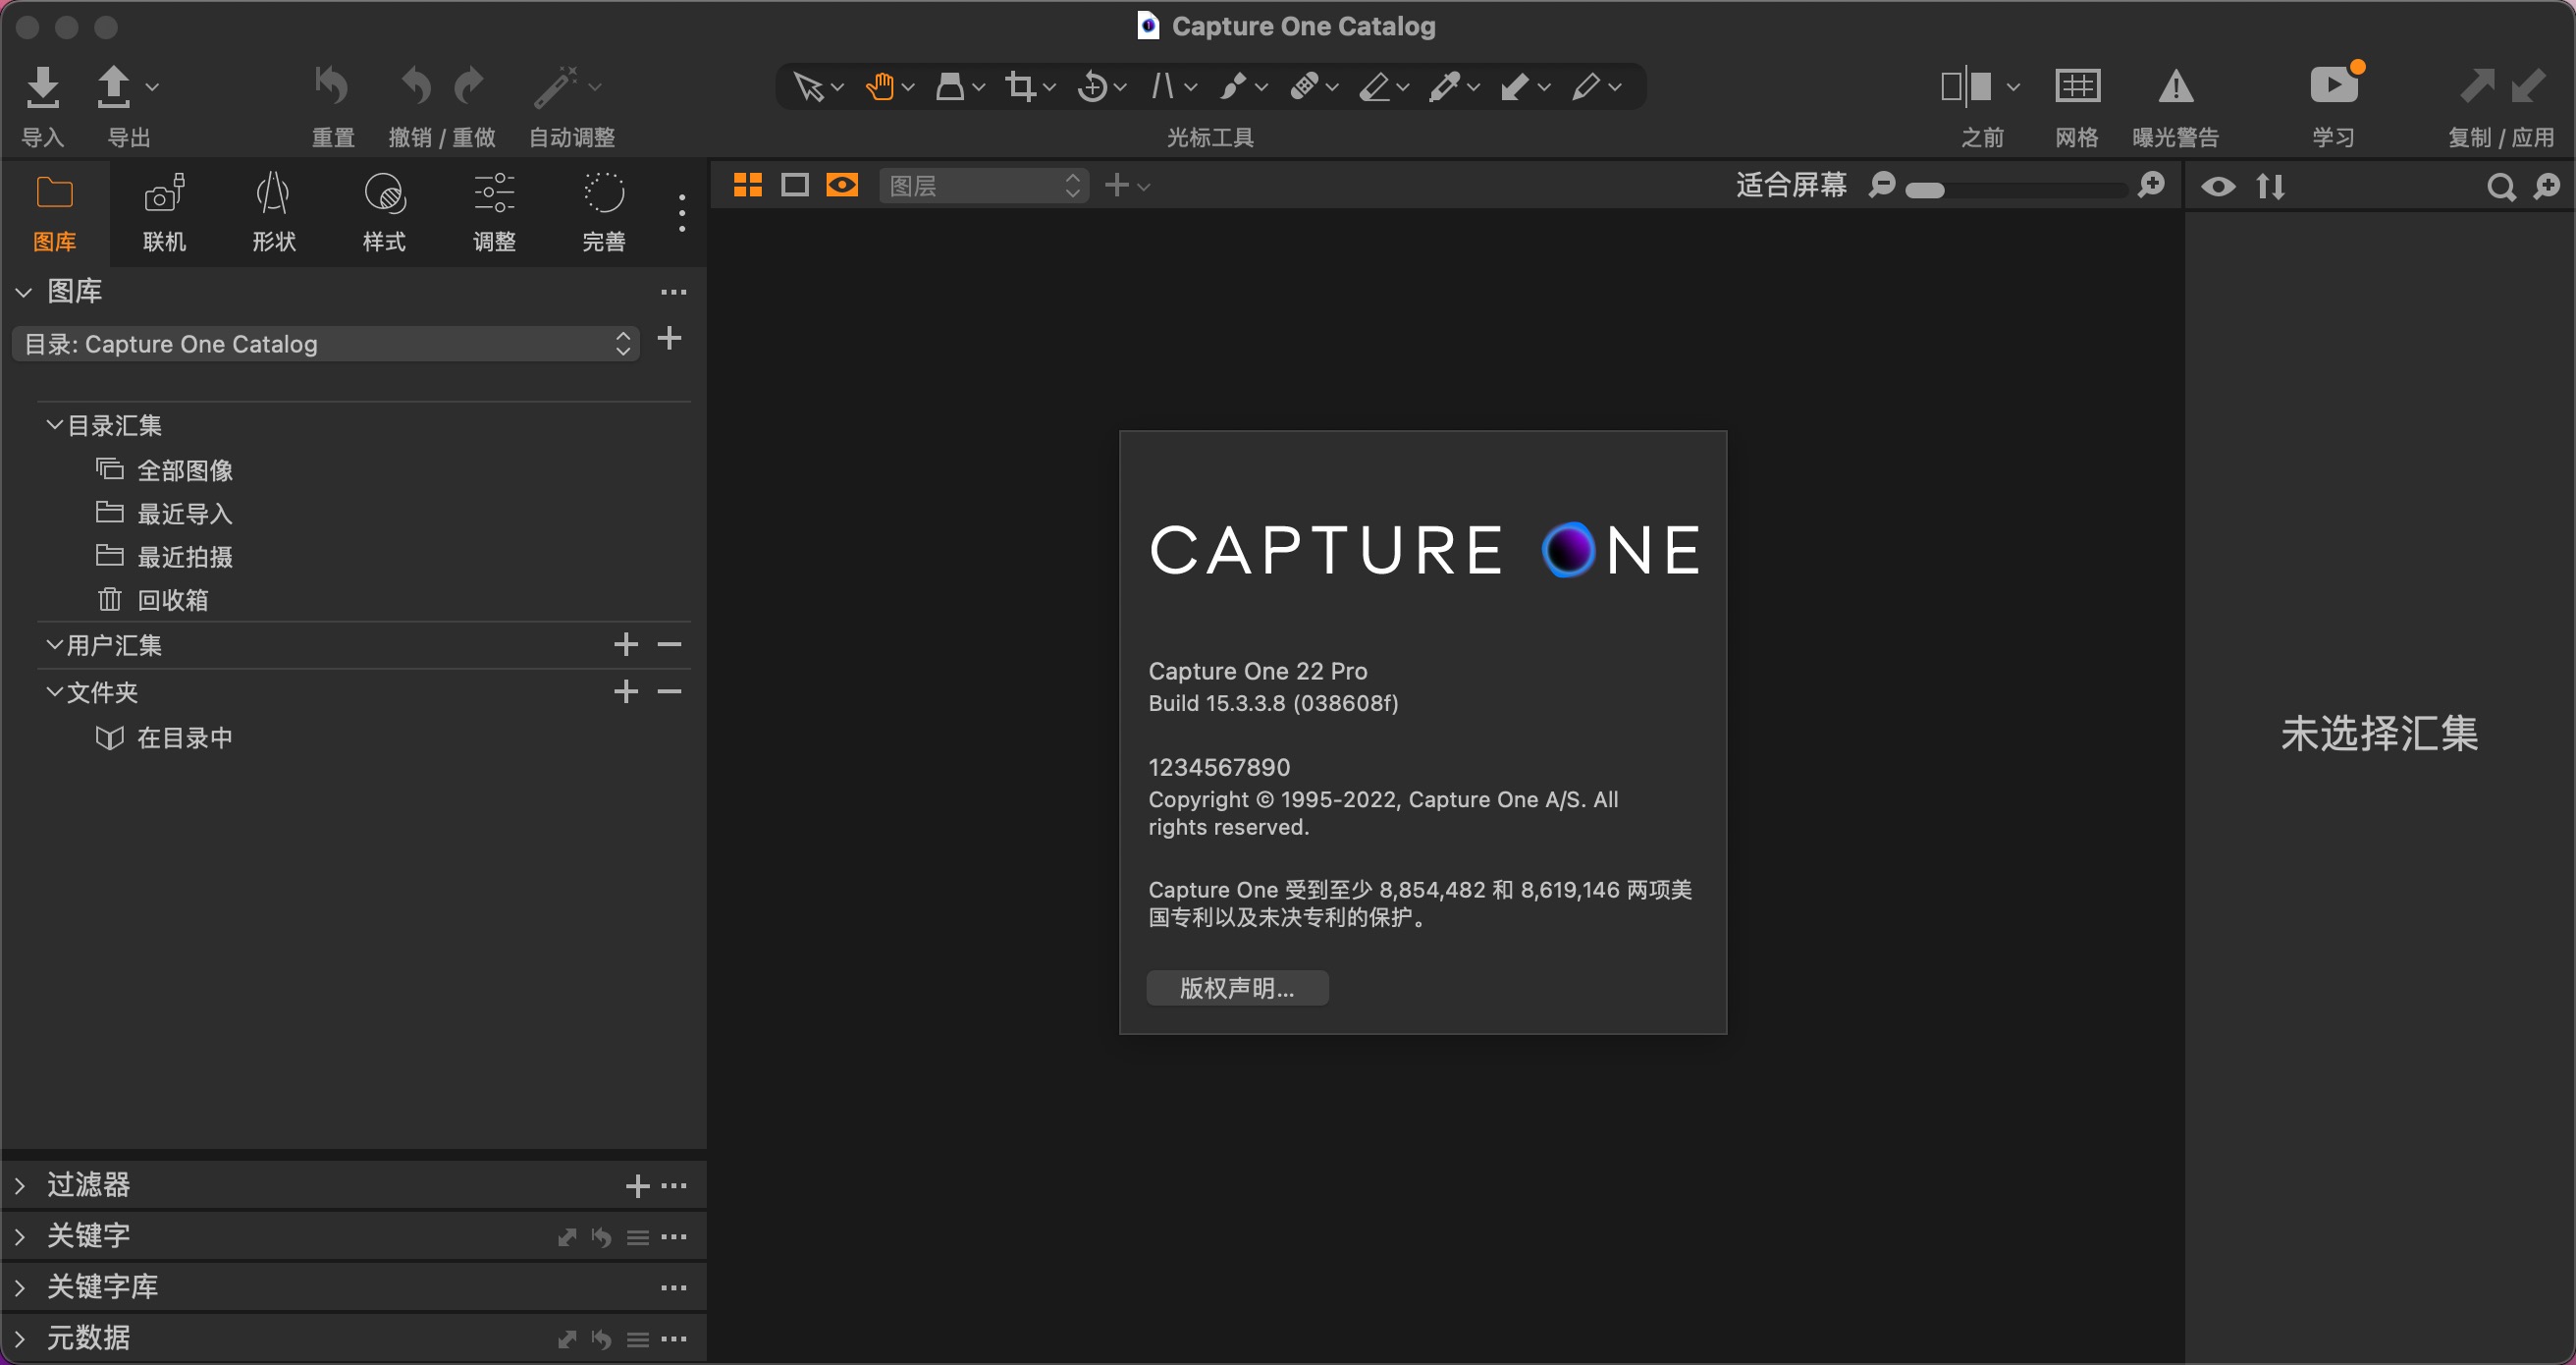
Task: Toggle the orange multi-view grid viewer mode
Action: [x=747, y=185]
